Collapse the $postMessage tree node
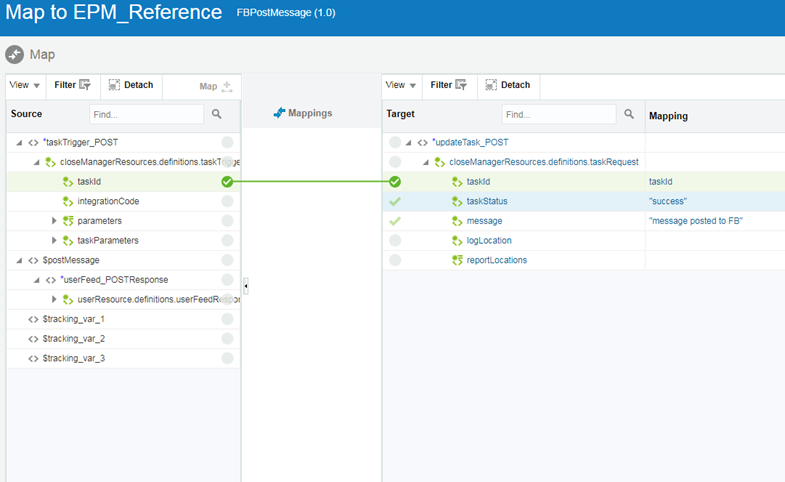This screenshot has height=482, width=785. click(19, 260)
